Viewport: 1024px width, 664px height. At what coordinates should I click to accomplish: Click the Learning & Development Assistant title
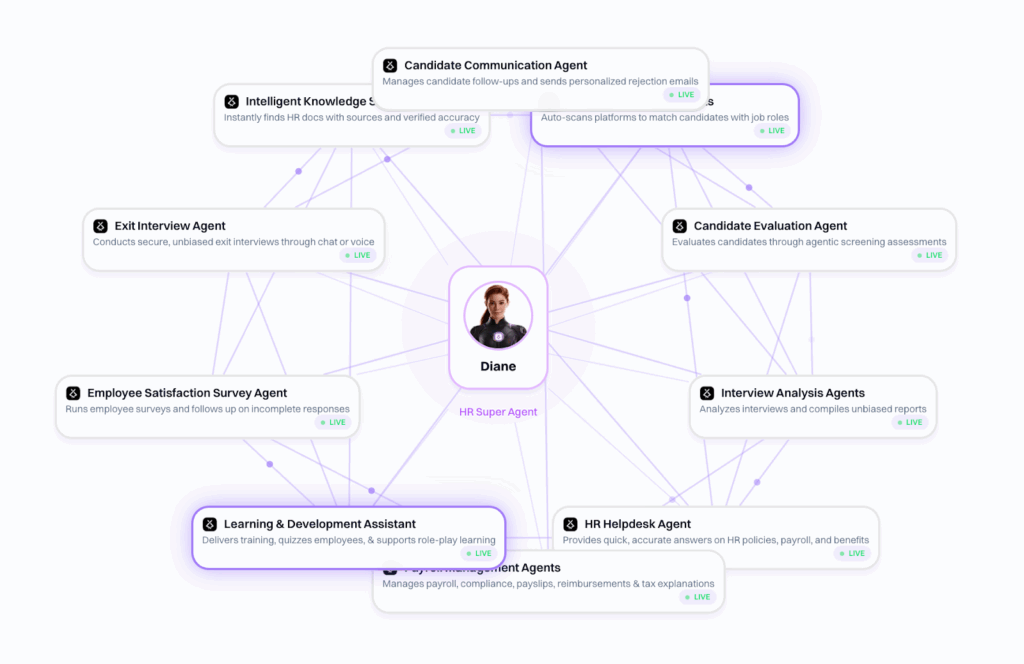319,525
